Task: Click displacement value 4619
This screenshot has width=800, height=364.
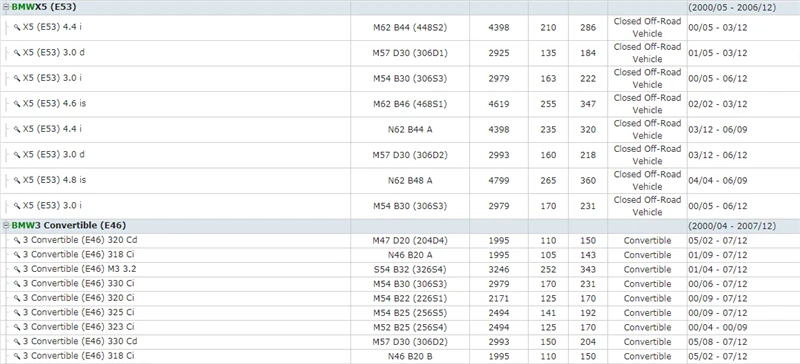Action: (498, 104)
